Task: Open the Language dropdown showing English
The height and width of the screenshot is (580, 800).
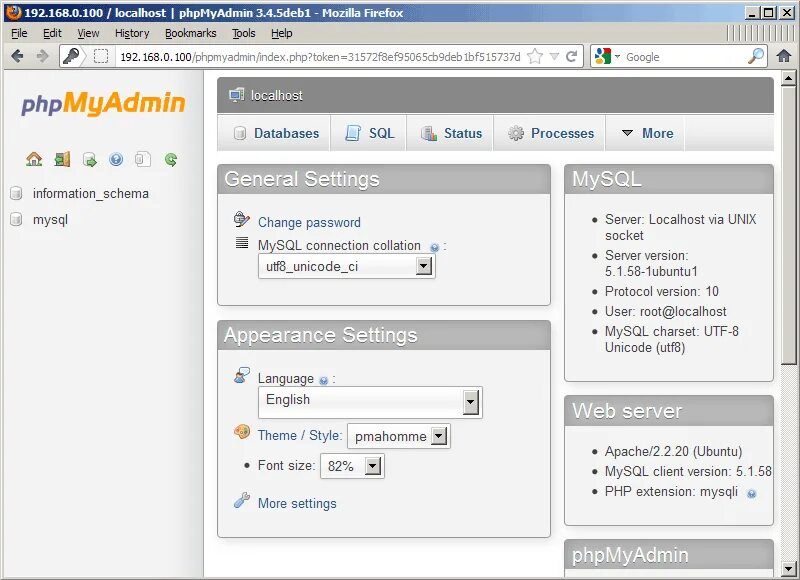Action: 370,402
